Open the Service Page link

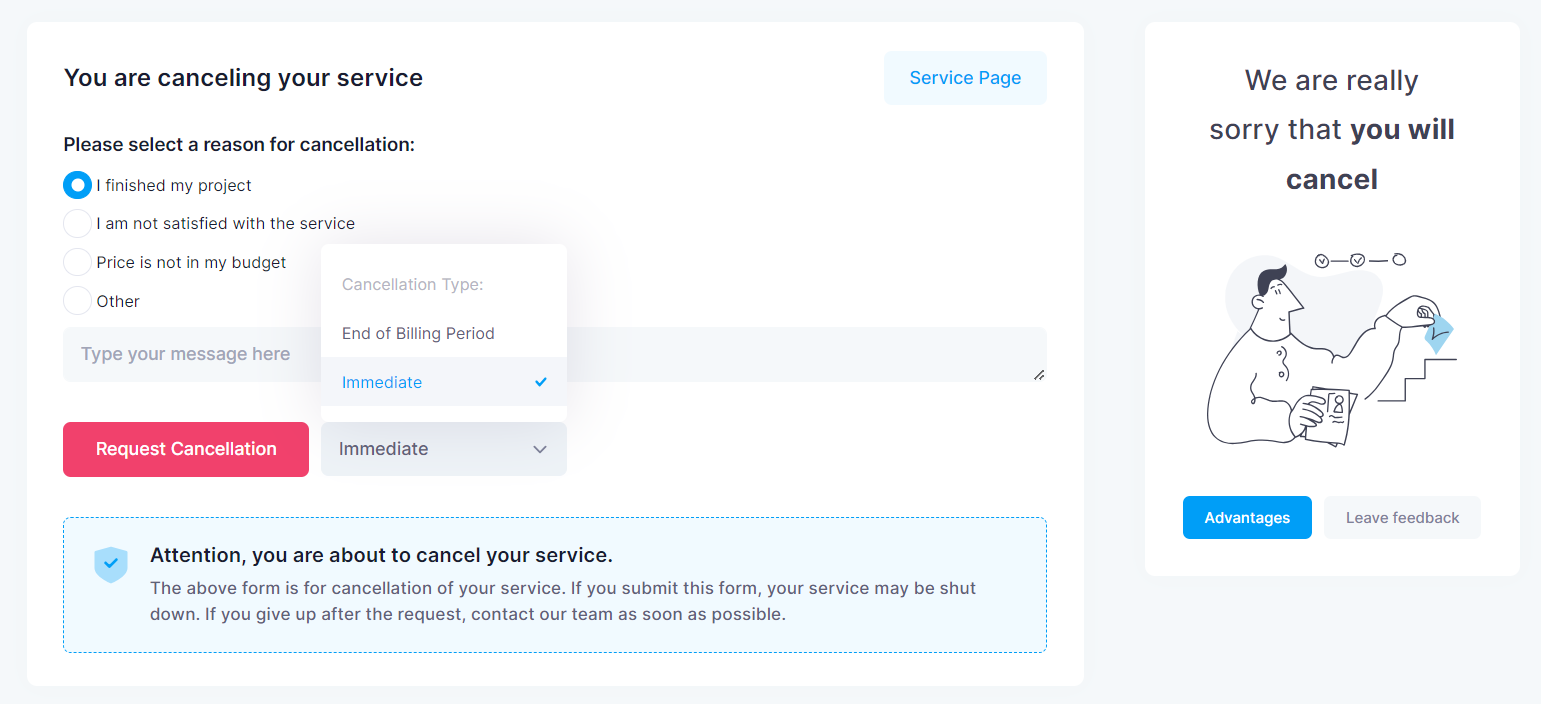(x=965, y=78)
